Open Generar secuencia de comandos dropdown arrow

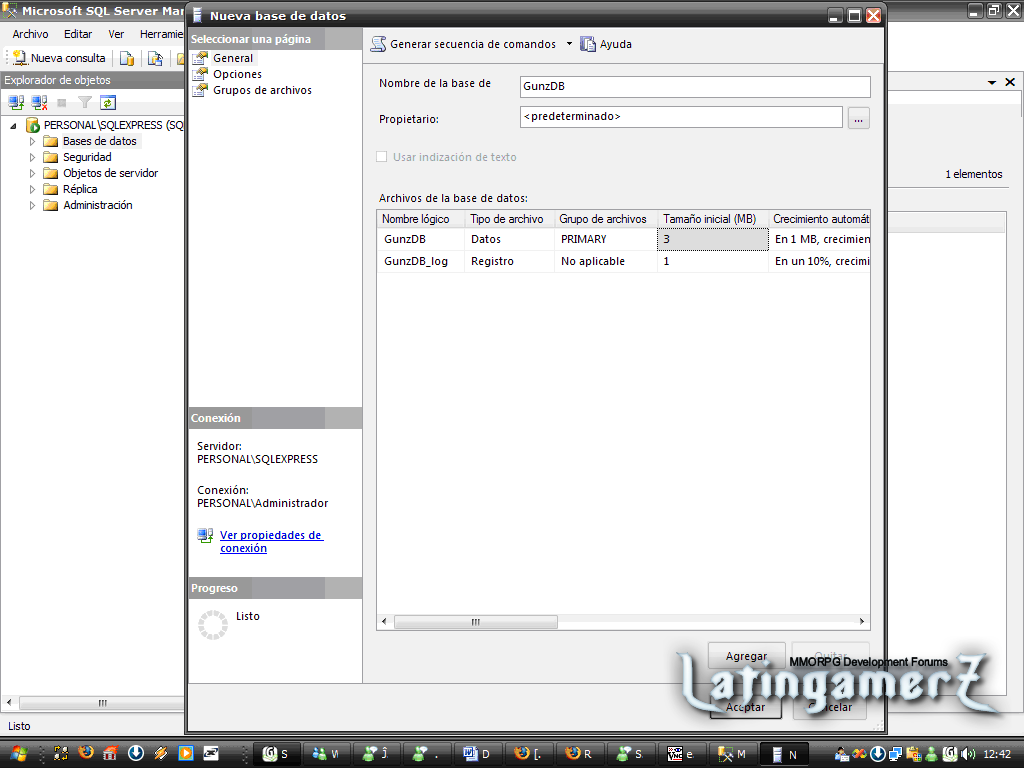pos(569,44)
